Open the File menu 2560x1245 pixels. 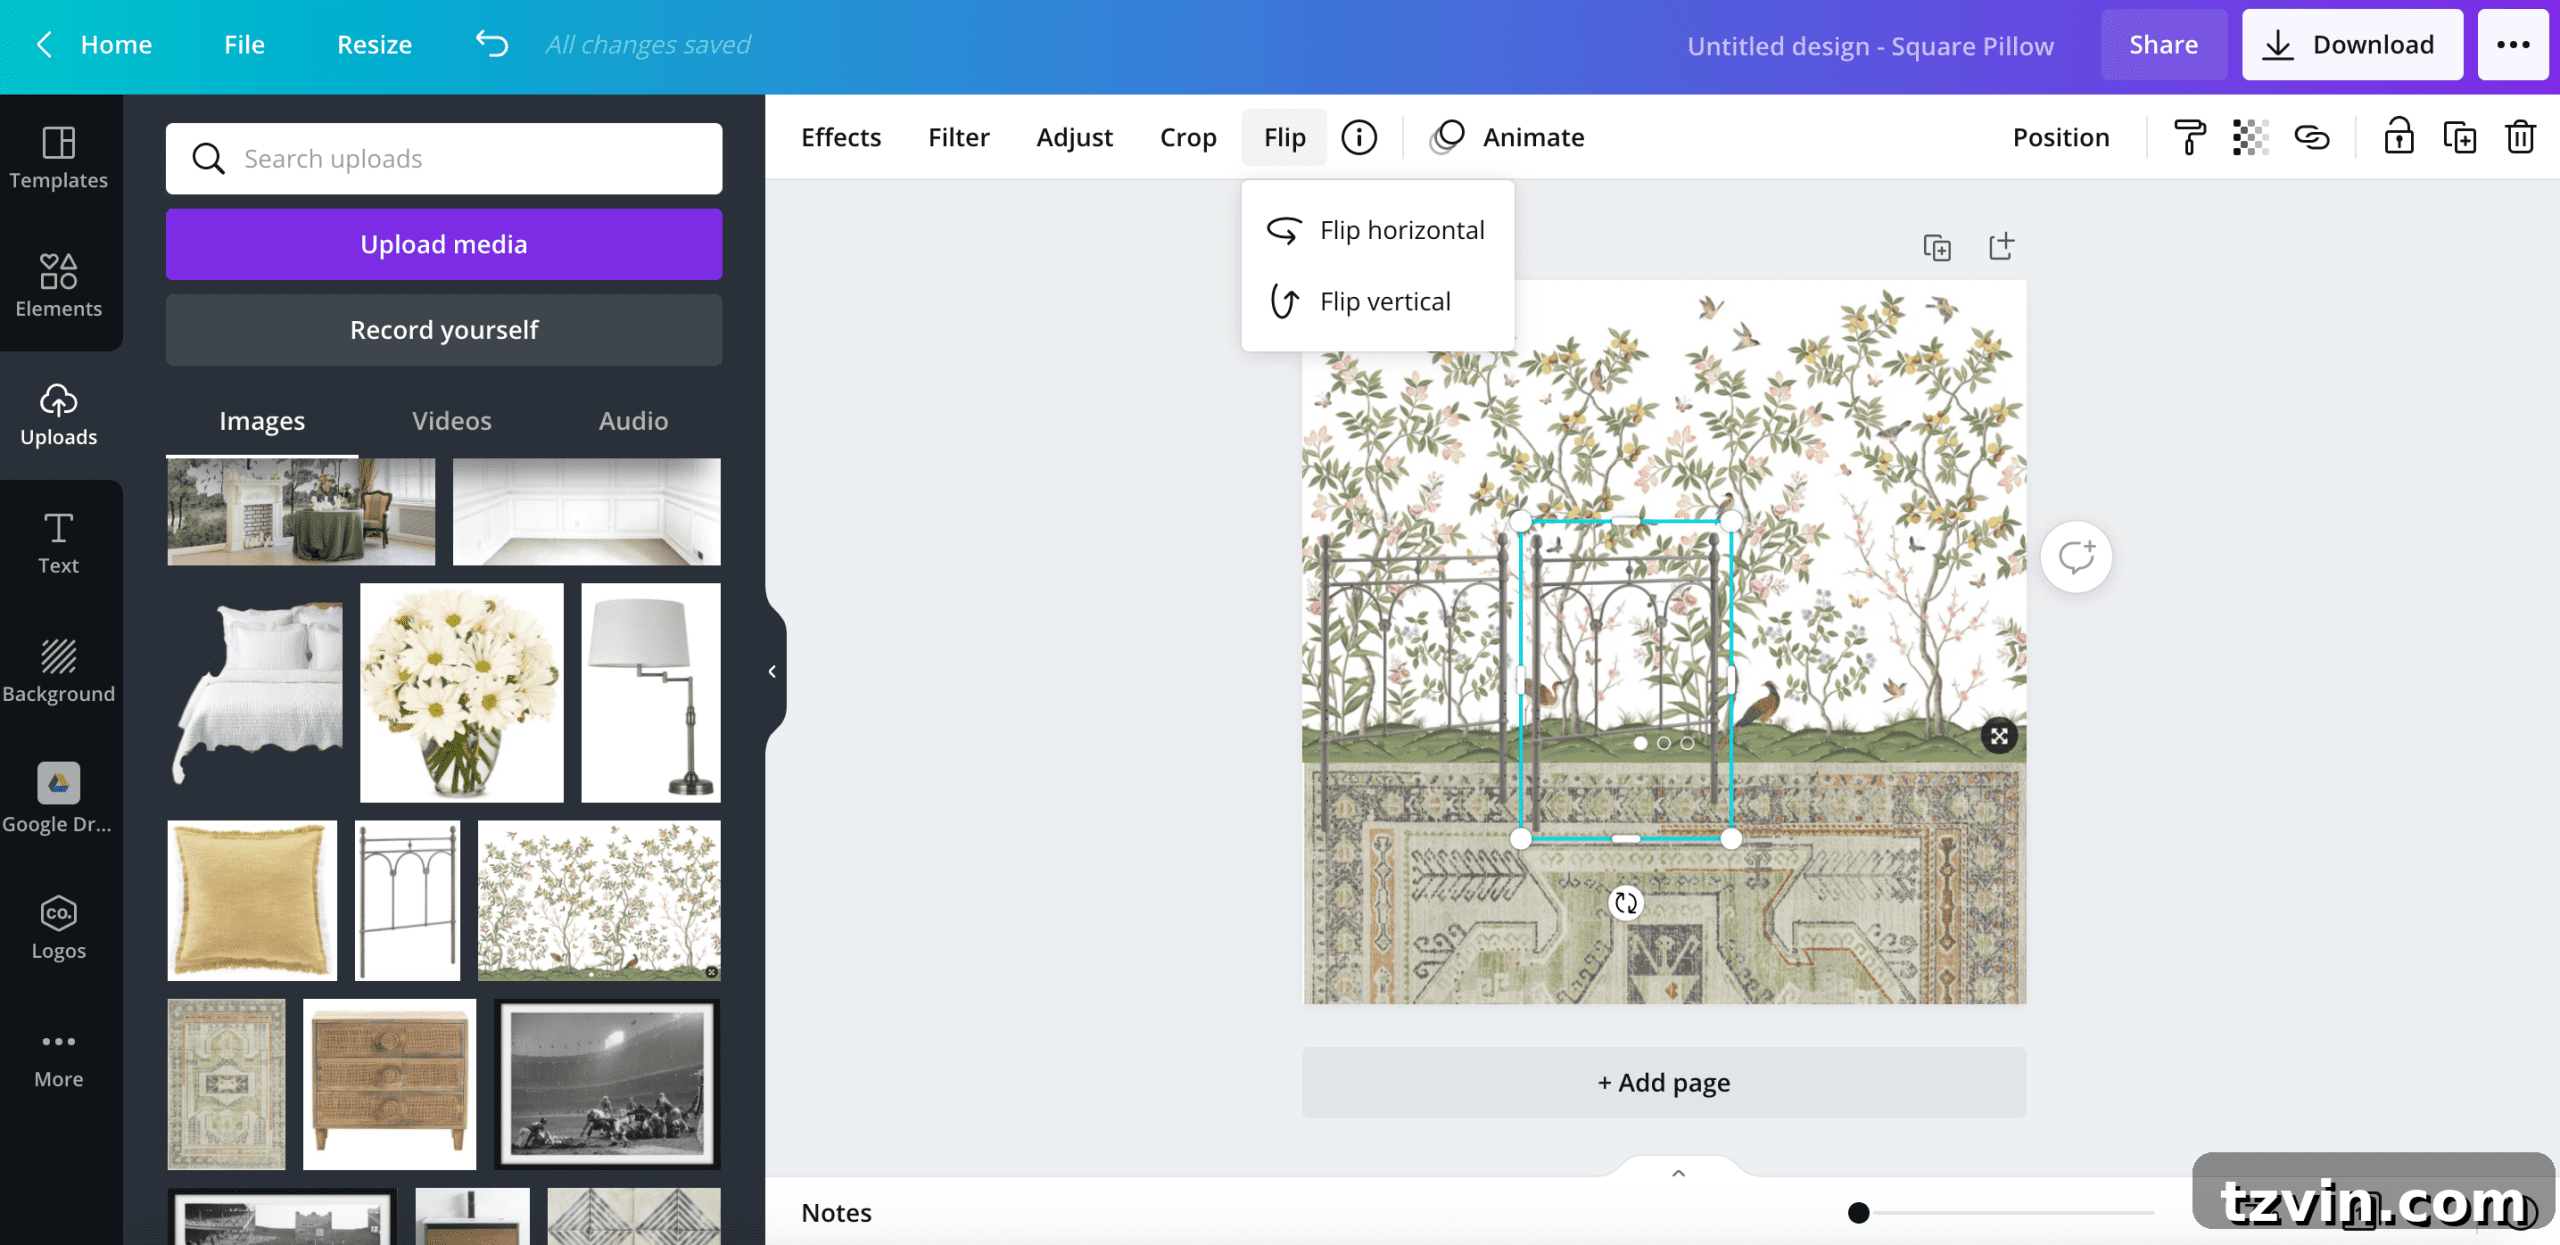coord(244,44)
